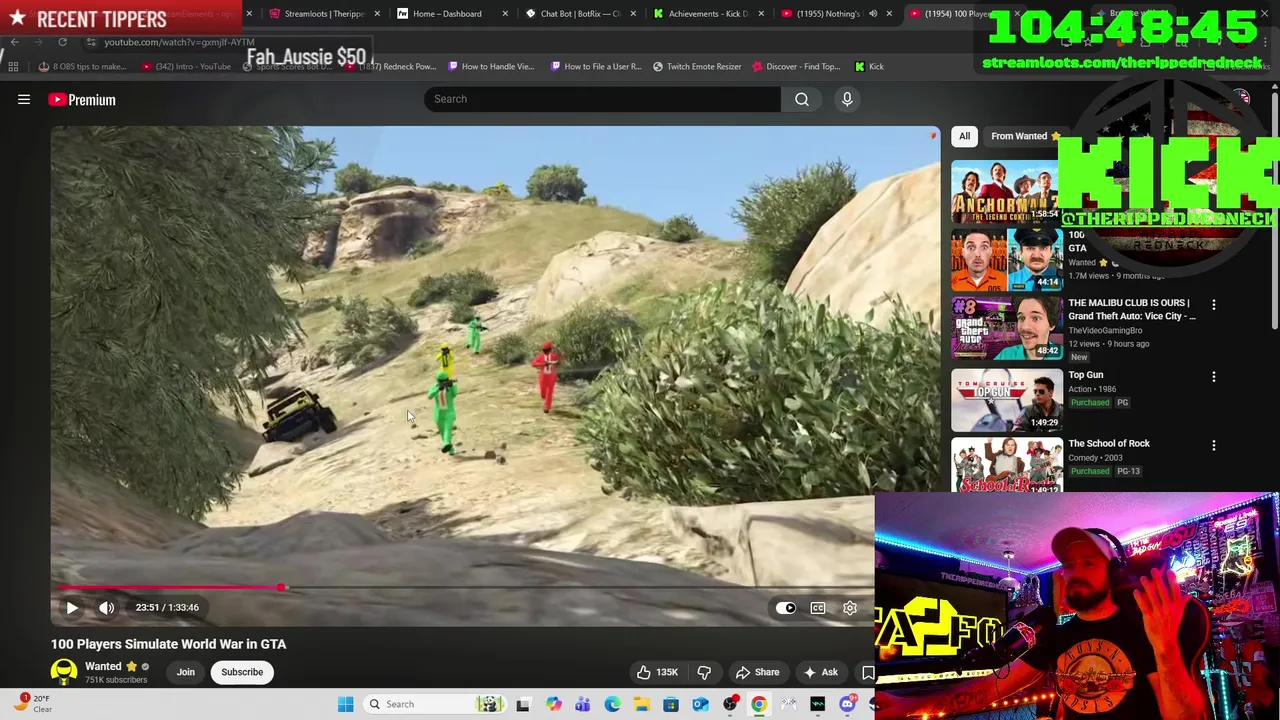
Task: Open Discover - Find Top bookmark
Action: 796,67
